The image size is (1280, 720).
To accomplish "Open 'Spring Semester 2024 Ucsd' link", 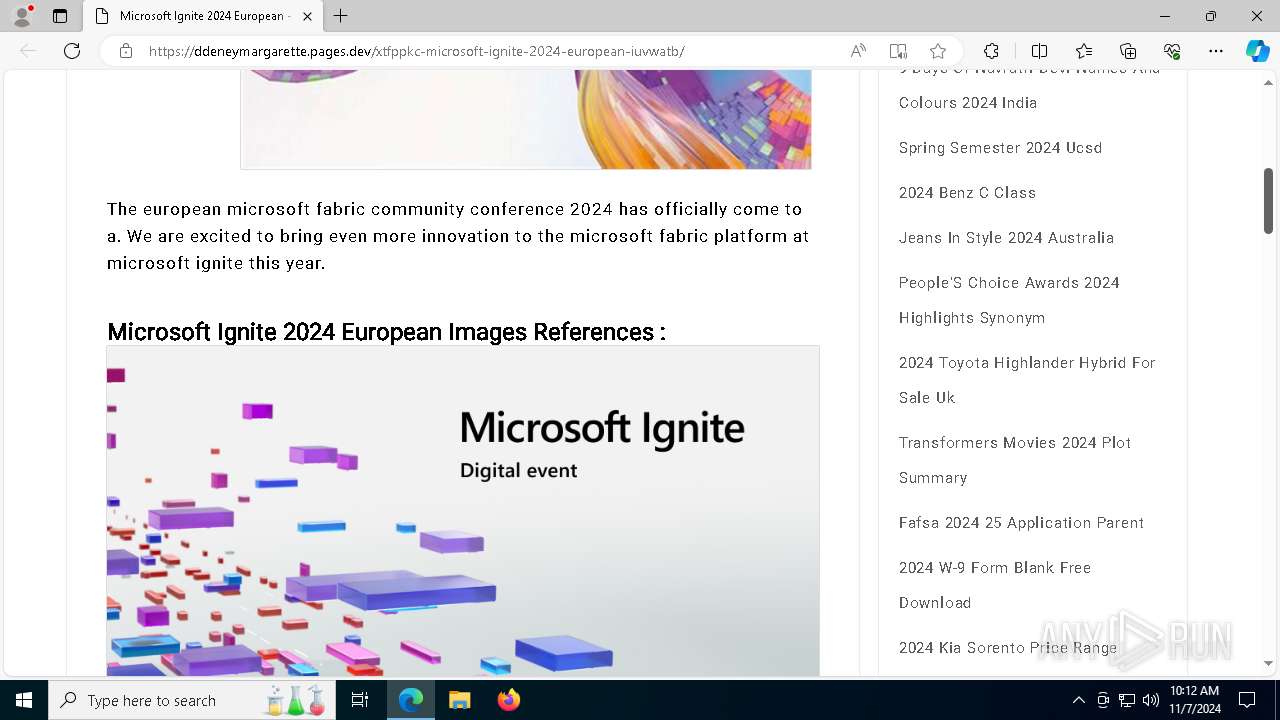I will tap(1000, 148).
